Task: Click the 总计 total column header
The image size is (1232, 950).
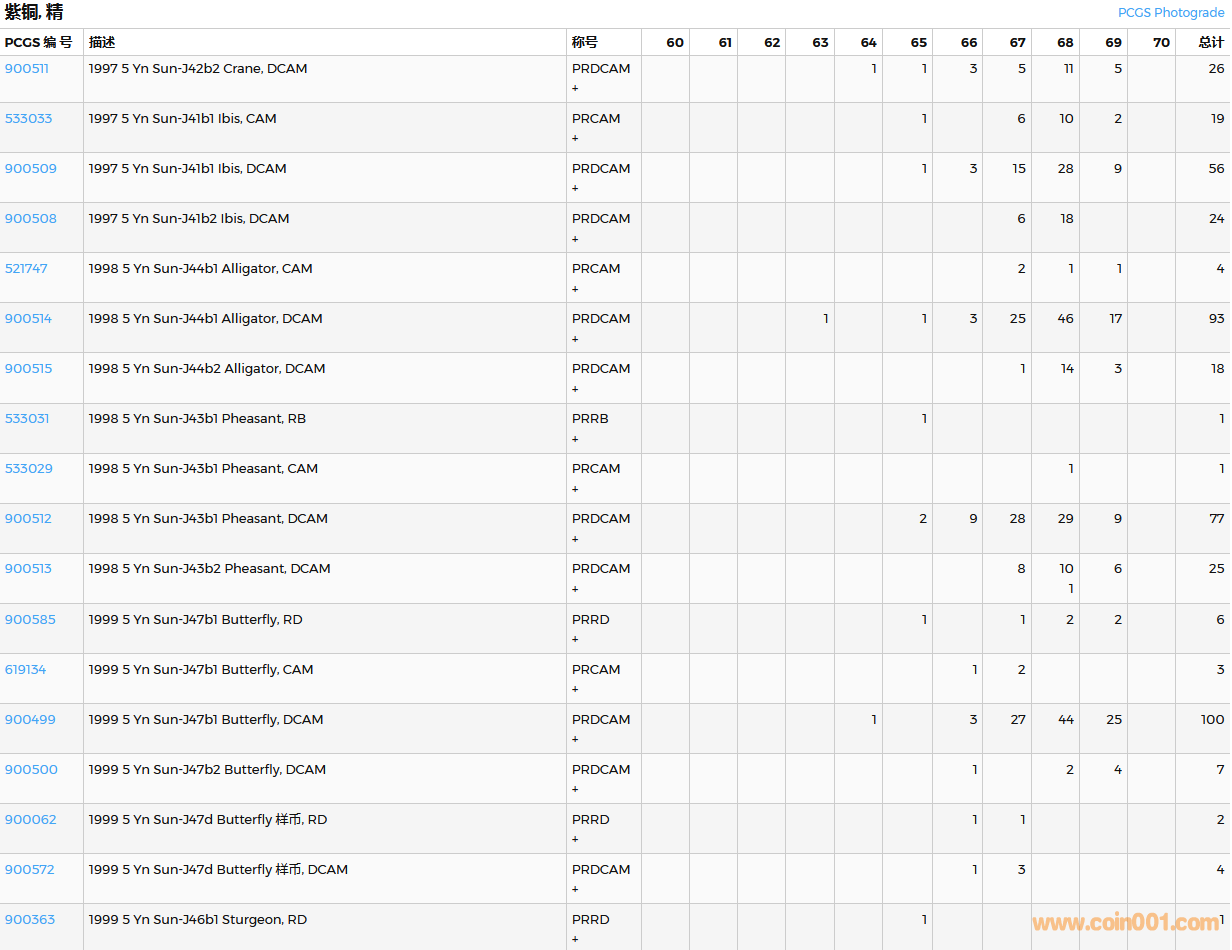Action: [1210, 42]
